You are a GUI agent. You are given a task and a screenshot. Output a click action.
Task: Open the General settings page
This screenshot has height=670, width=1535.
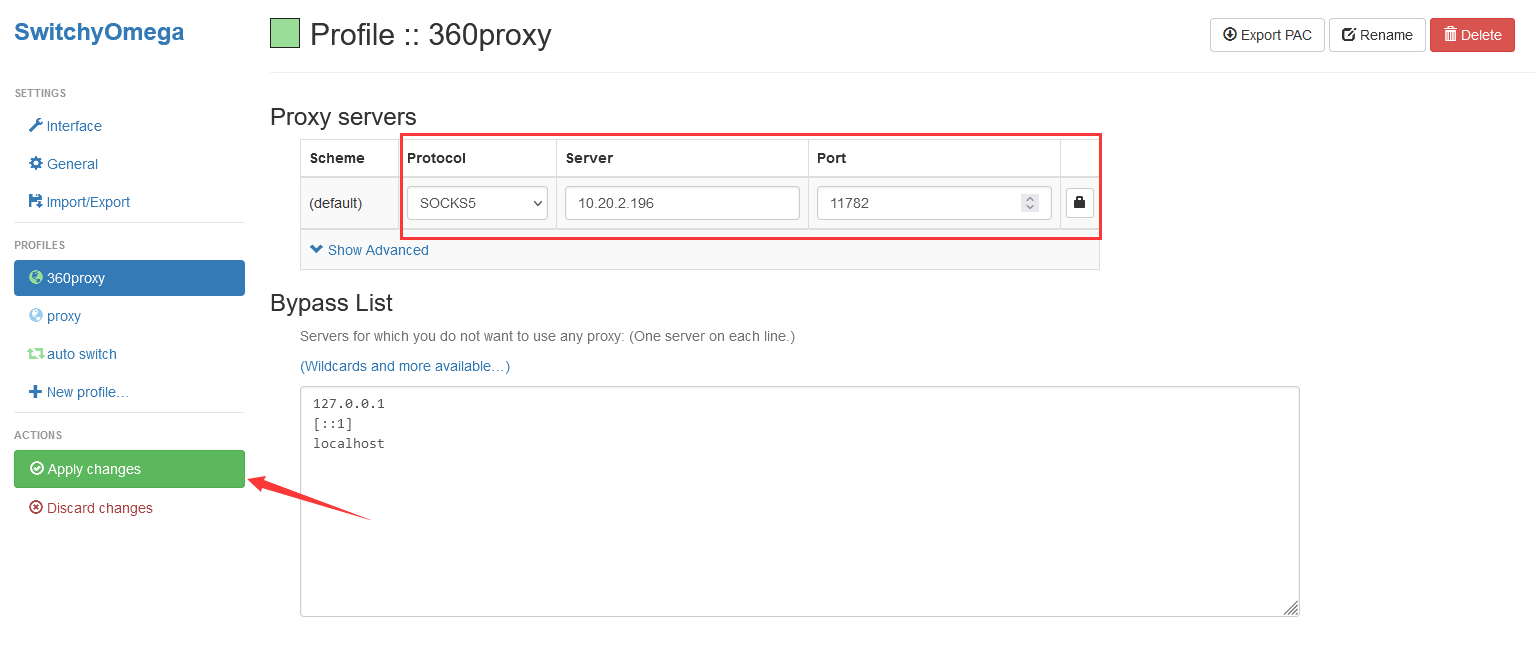coord(63,164)
